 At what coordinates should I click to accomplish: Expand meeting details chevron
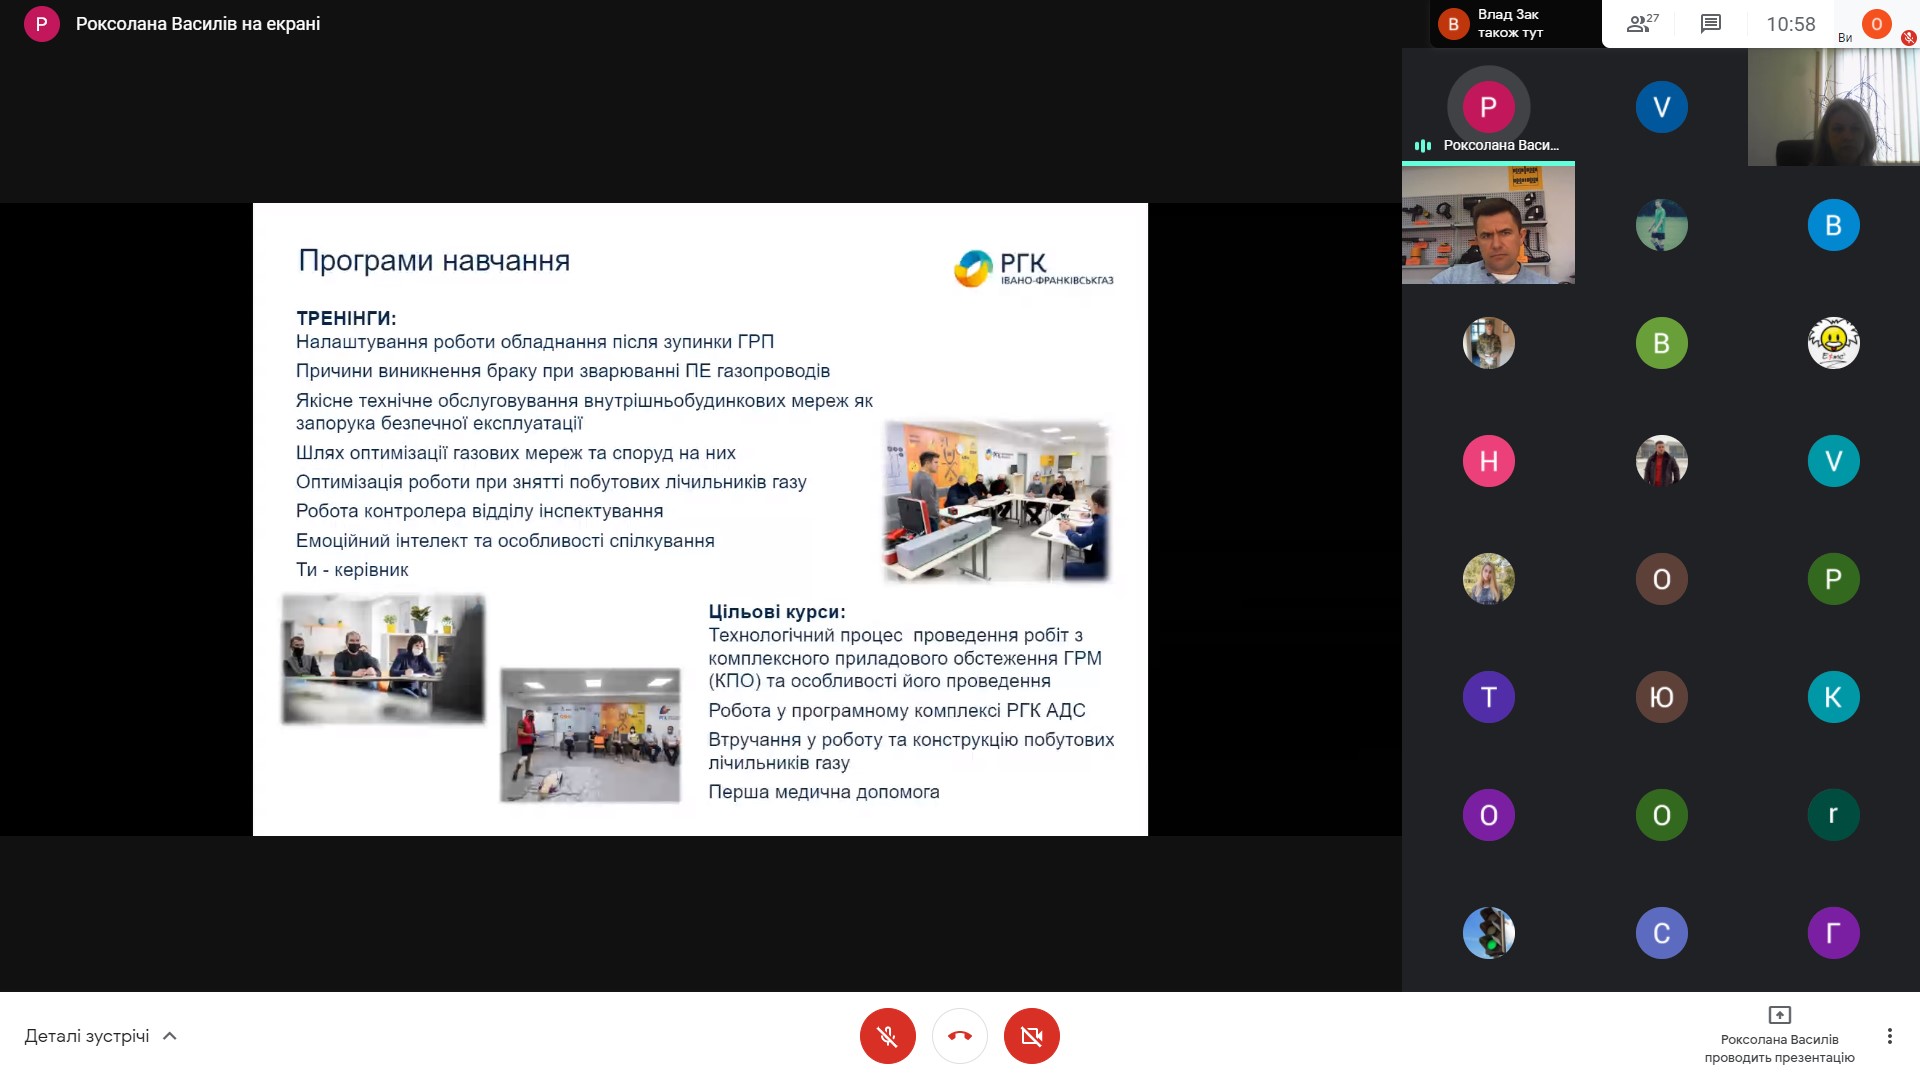tap(170, 1036)
